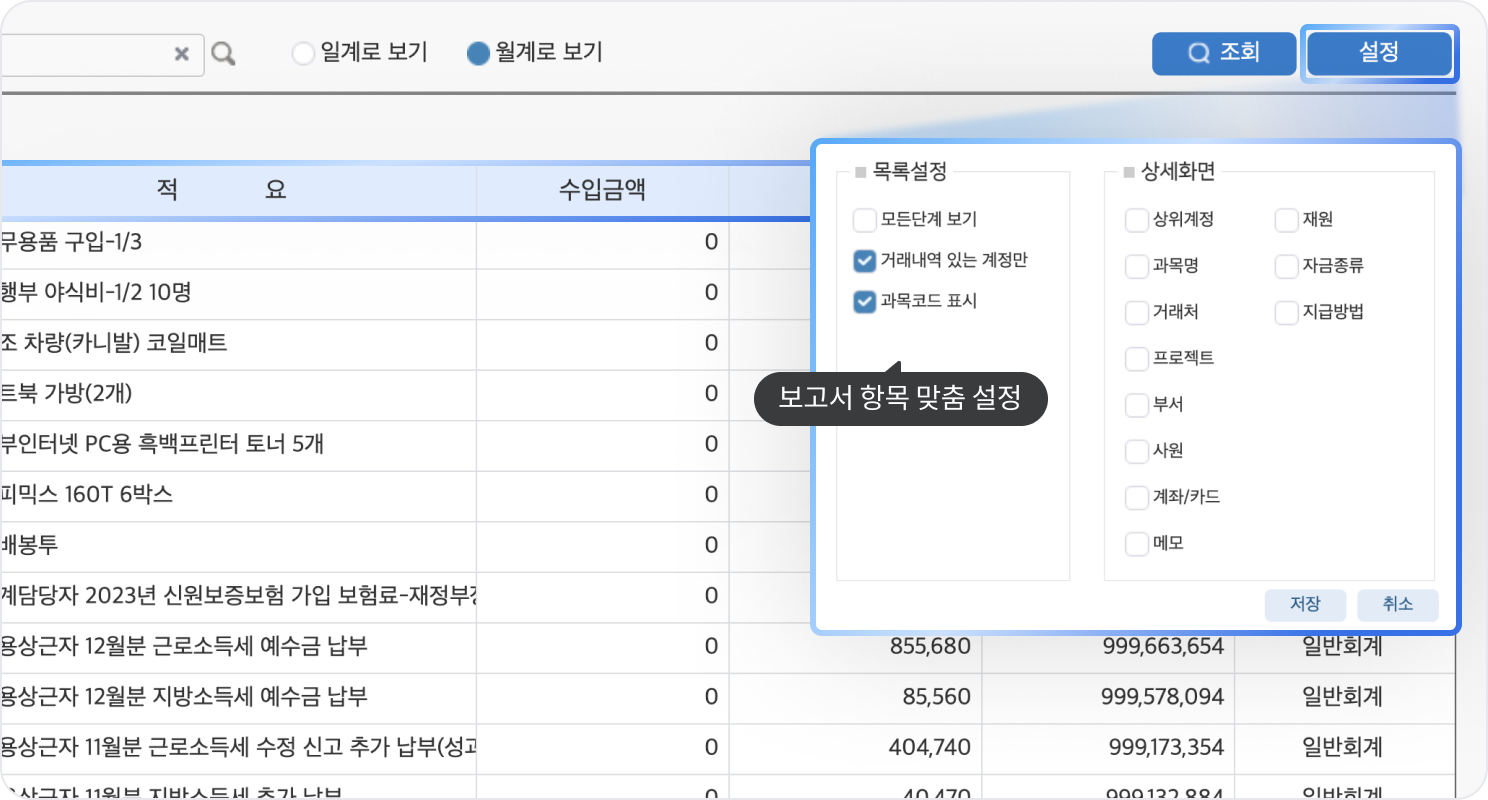Enable the 과목명 checkbox
1488x800 pixels.
pyautogui.click(x=1136, y=266)
